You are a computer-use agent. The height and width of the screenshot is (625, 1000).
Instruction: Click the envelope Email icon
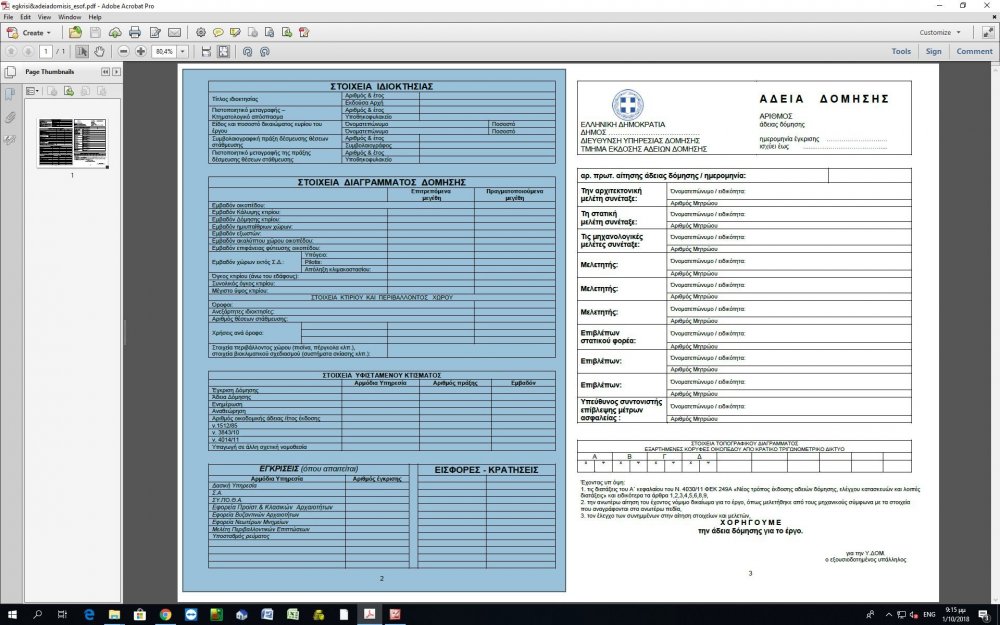(175, 32)
